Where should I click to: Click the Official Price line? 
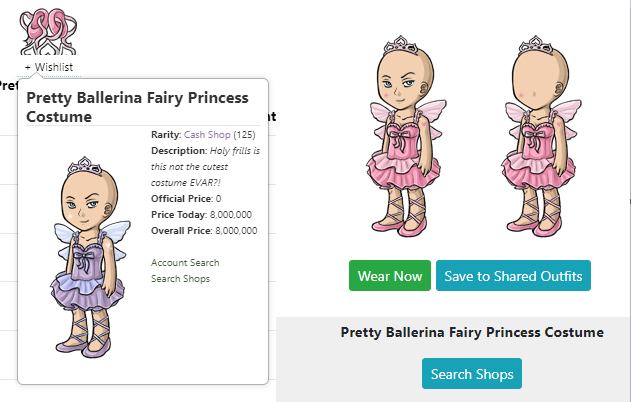click(x=188, y=199)
